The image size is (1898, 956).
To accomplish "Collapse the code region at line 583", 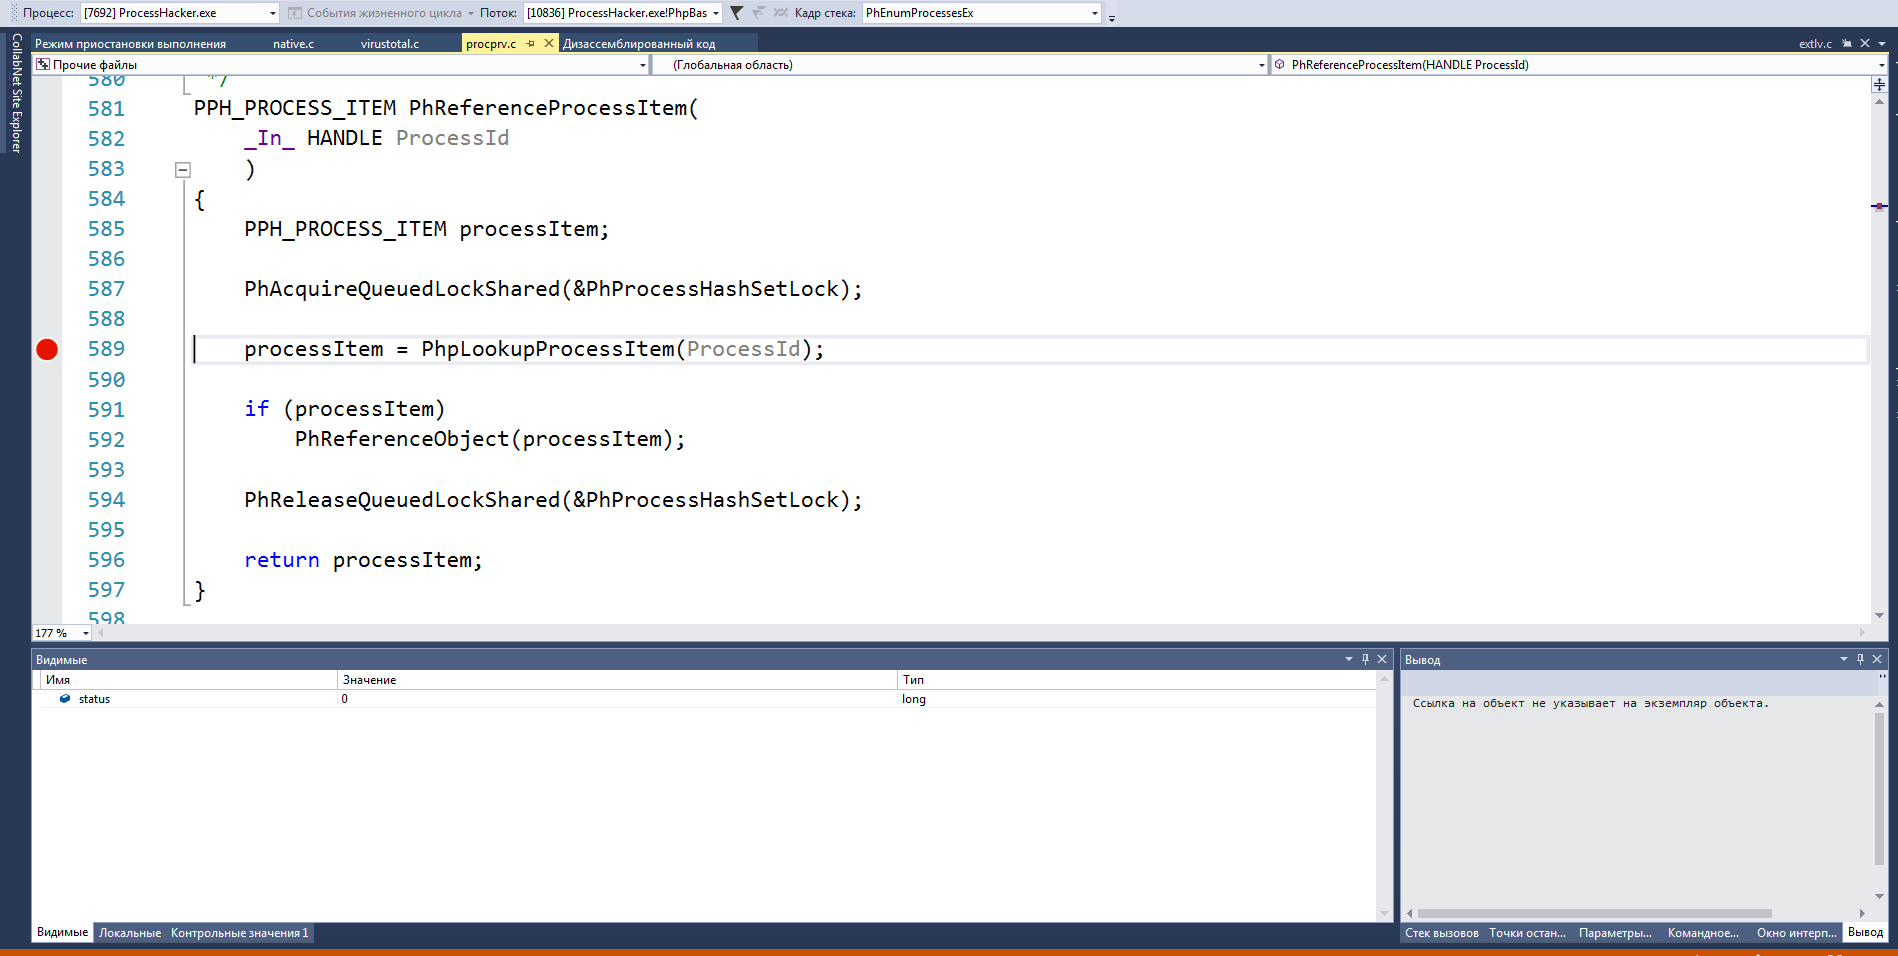I will click(182, 170).
